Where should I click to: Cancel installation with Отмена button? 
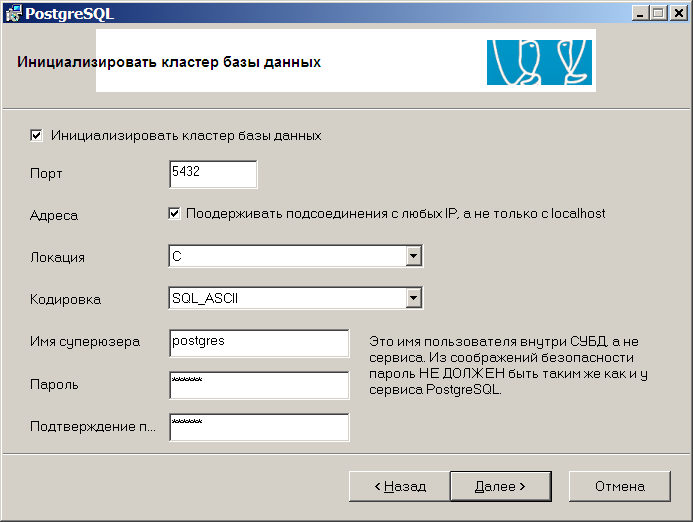(x=620, y=486)
